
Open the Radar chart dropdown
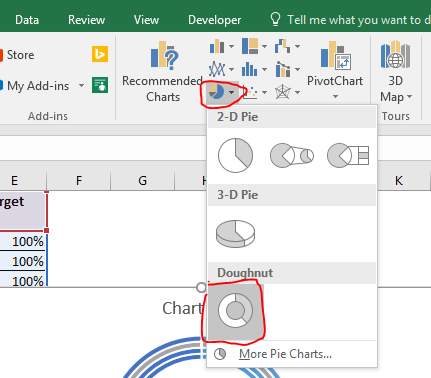pos(288,92)
